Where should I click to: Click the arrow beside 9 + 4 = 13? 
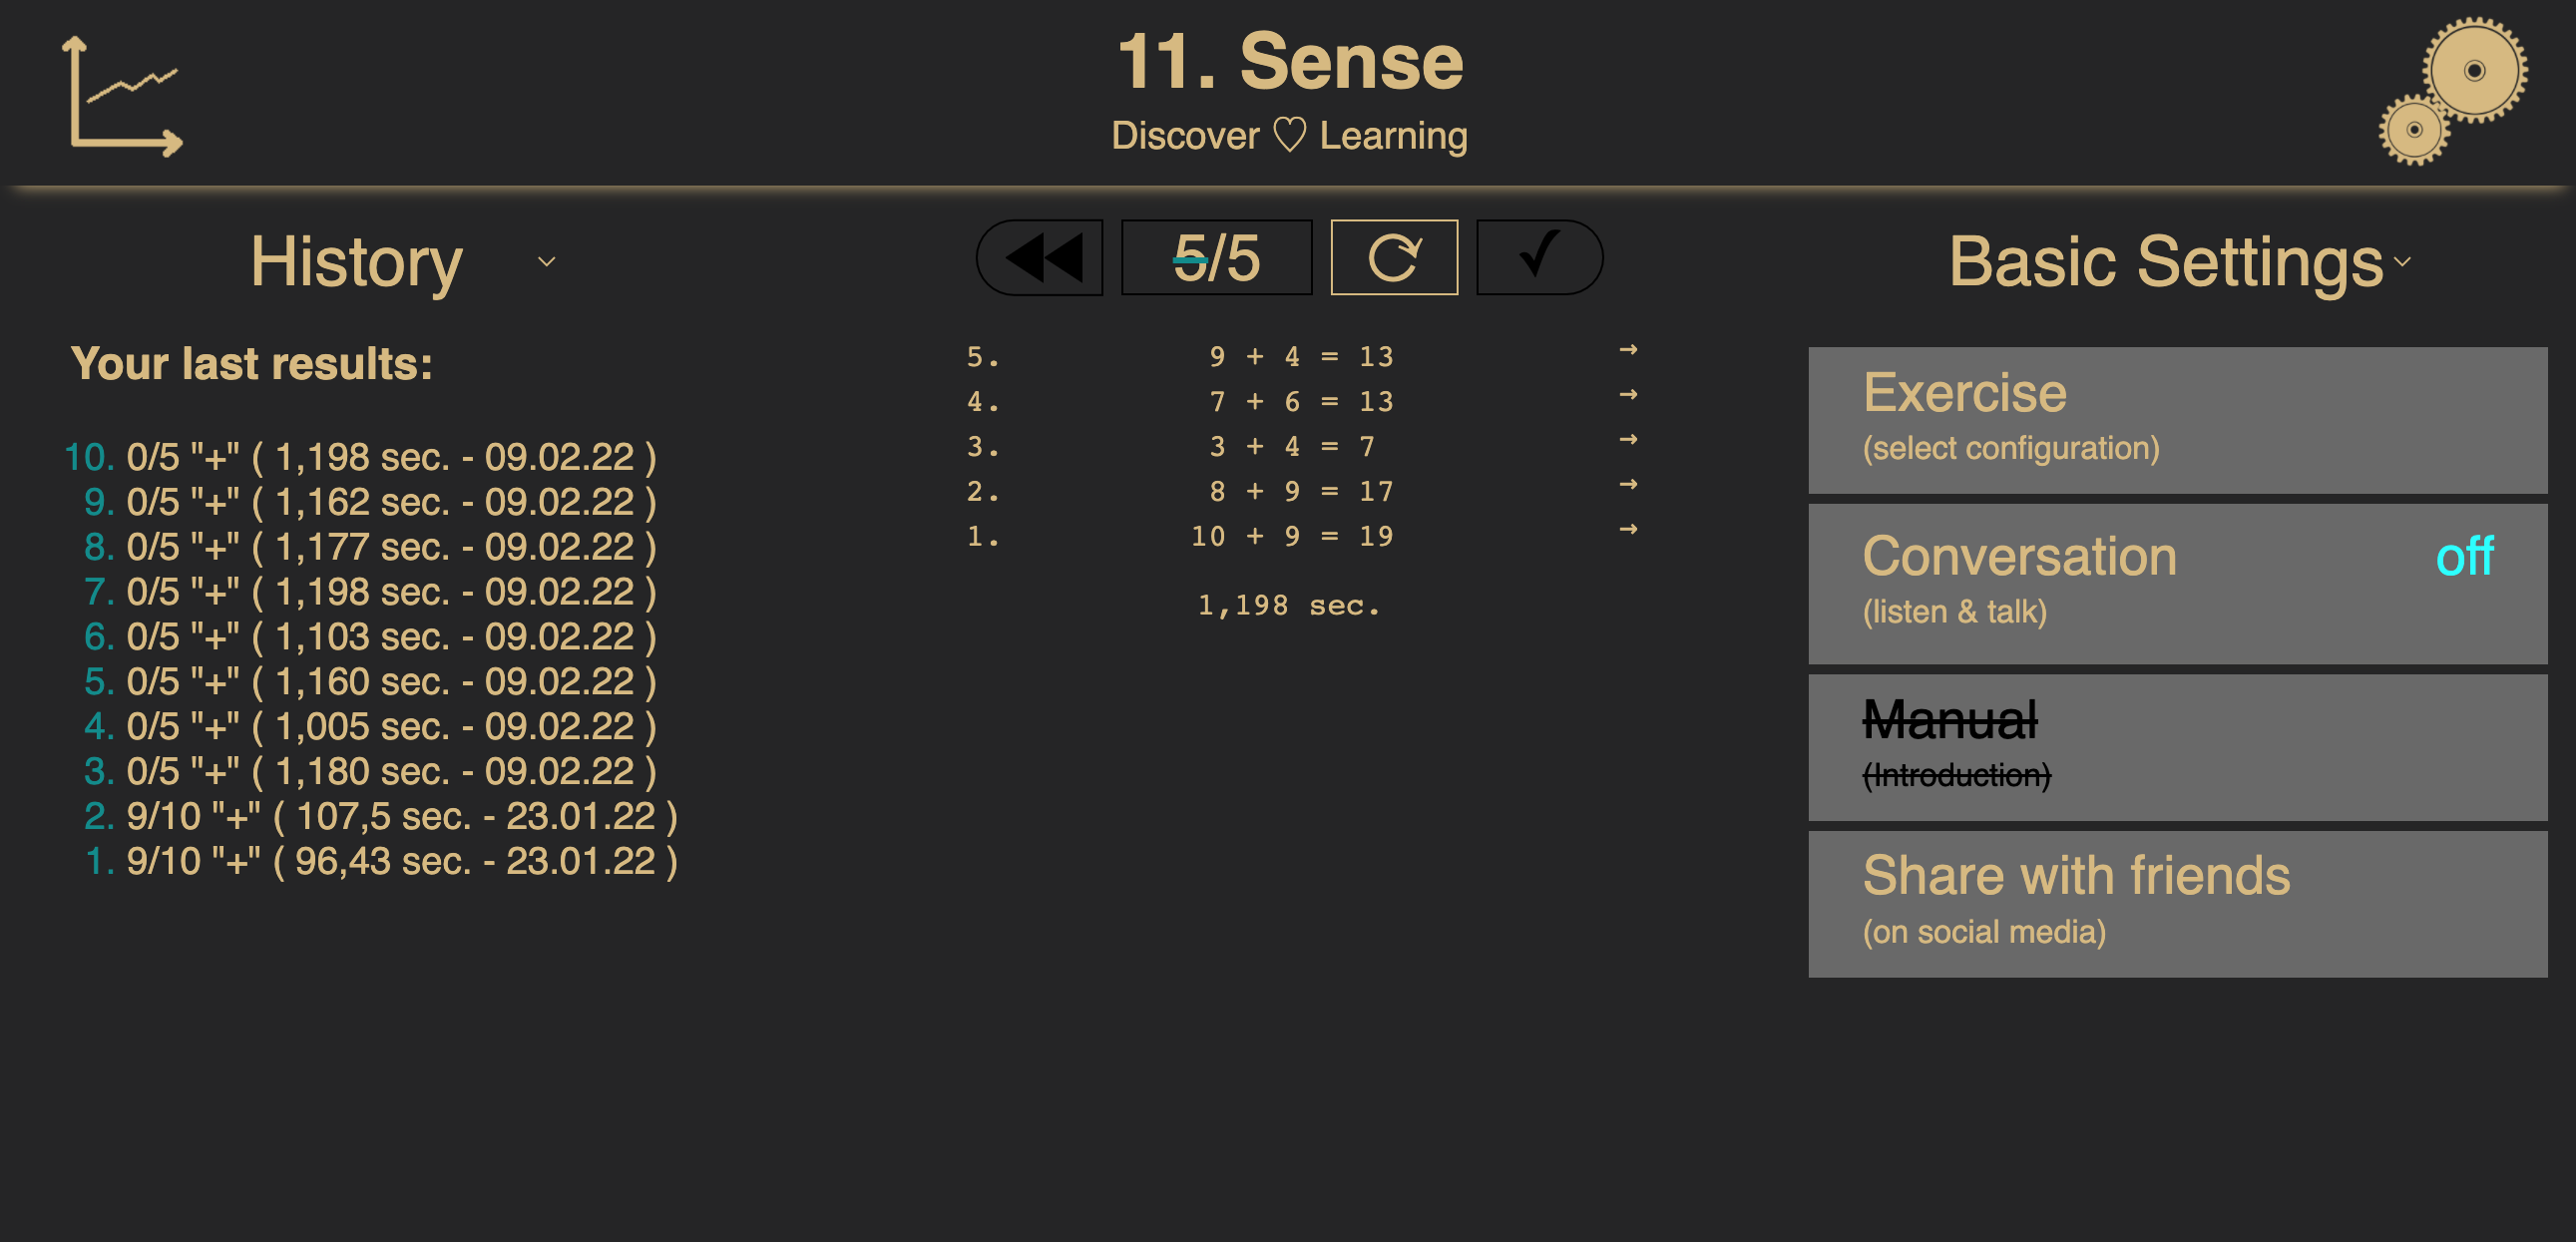[x=1628, y=350]
